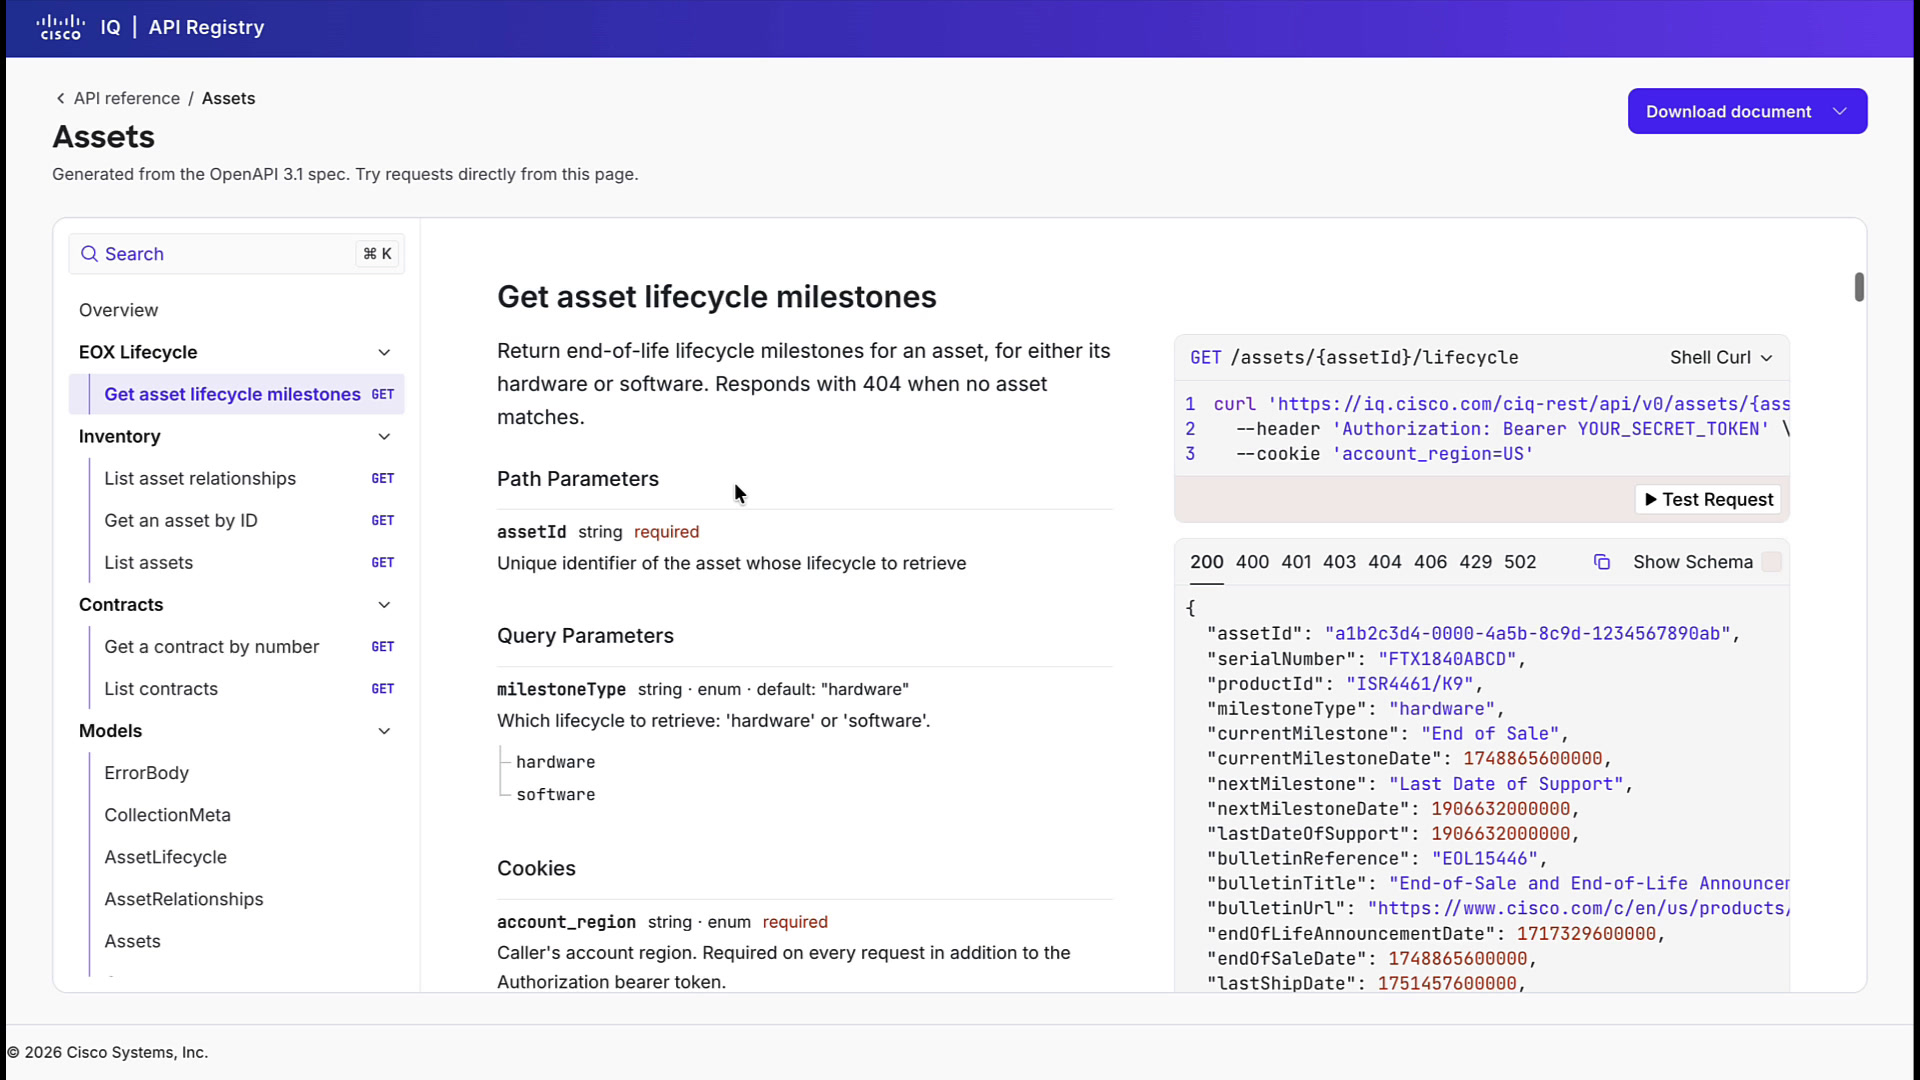This screenshot has width=1920, height=1080.
Task: Select the 404 response tab
Action: pyautogui.click(x=1384, y=562)
